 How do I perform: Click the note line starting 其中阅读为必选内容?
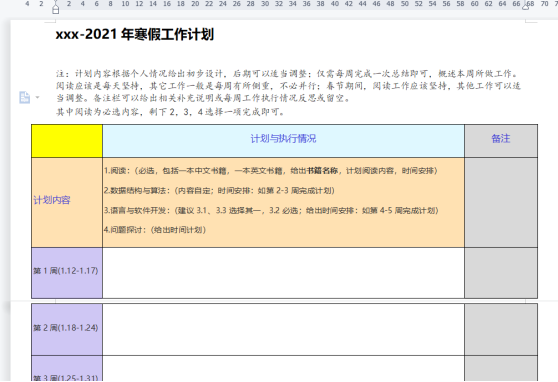[170, 112]
